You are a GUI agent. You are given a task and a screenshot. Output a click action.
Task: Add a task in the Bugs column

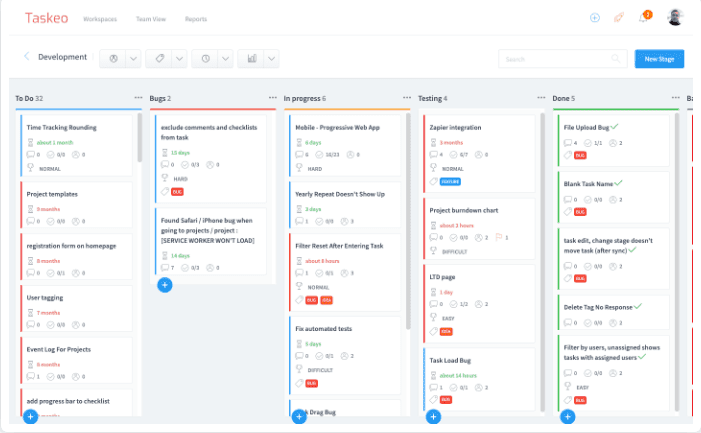click(x=165, y=285)
